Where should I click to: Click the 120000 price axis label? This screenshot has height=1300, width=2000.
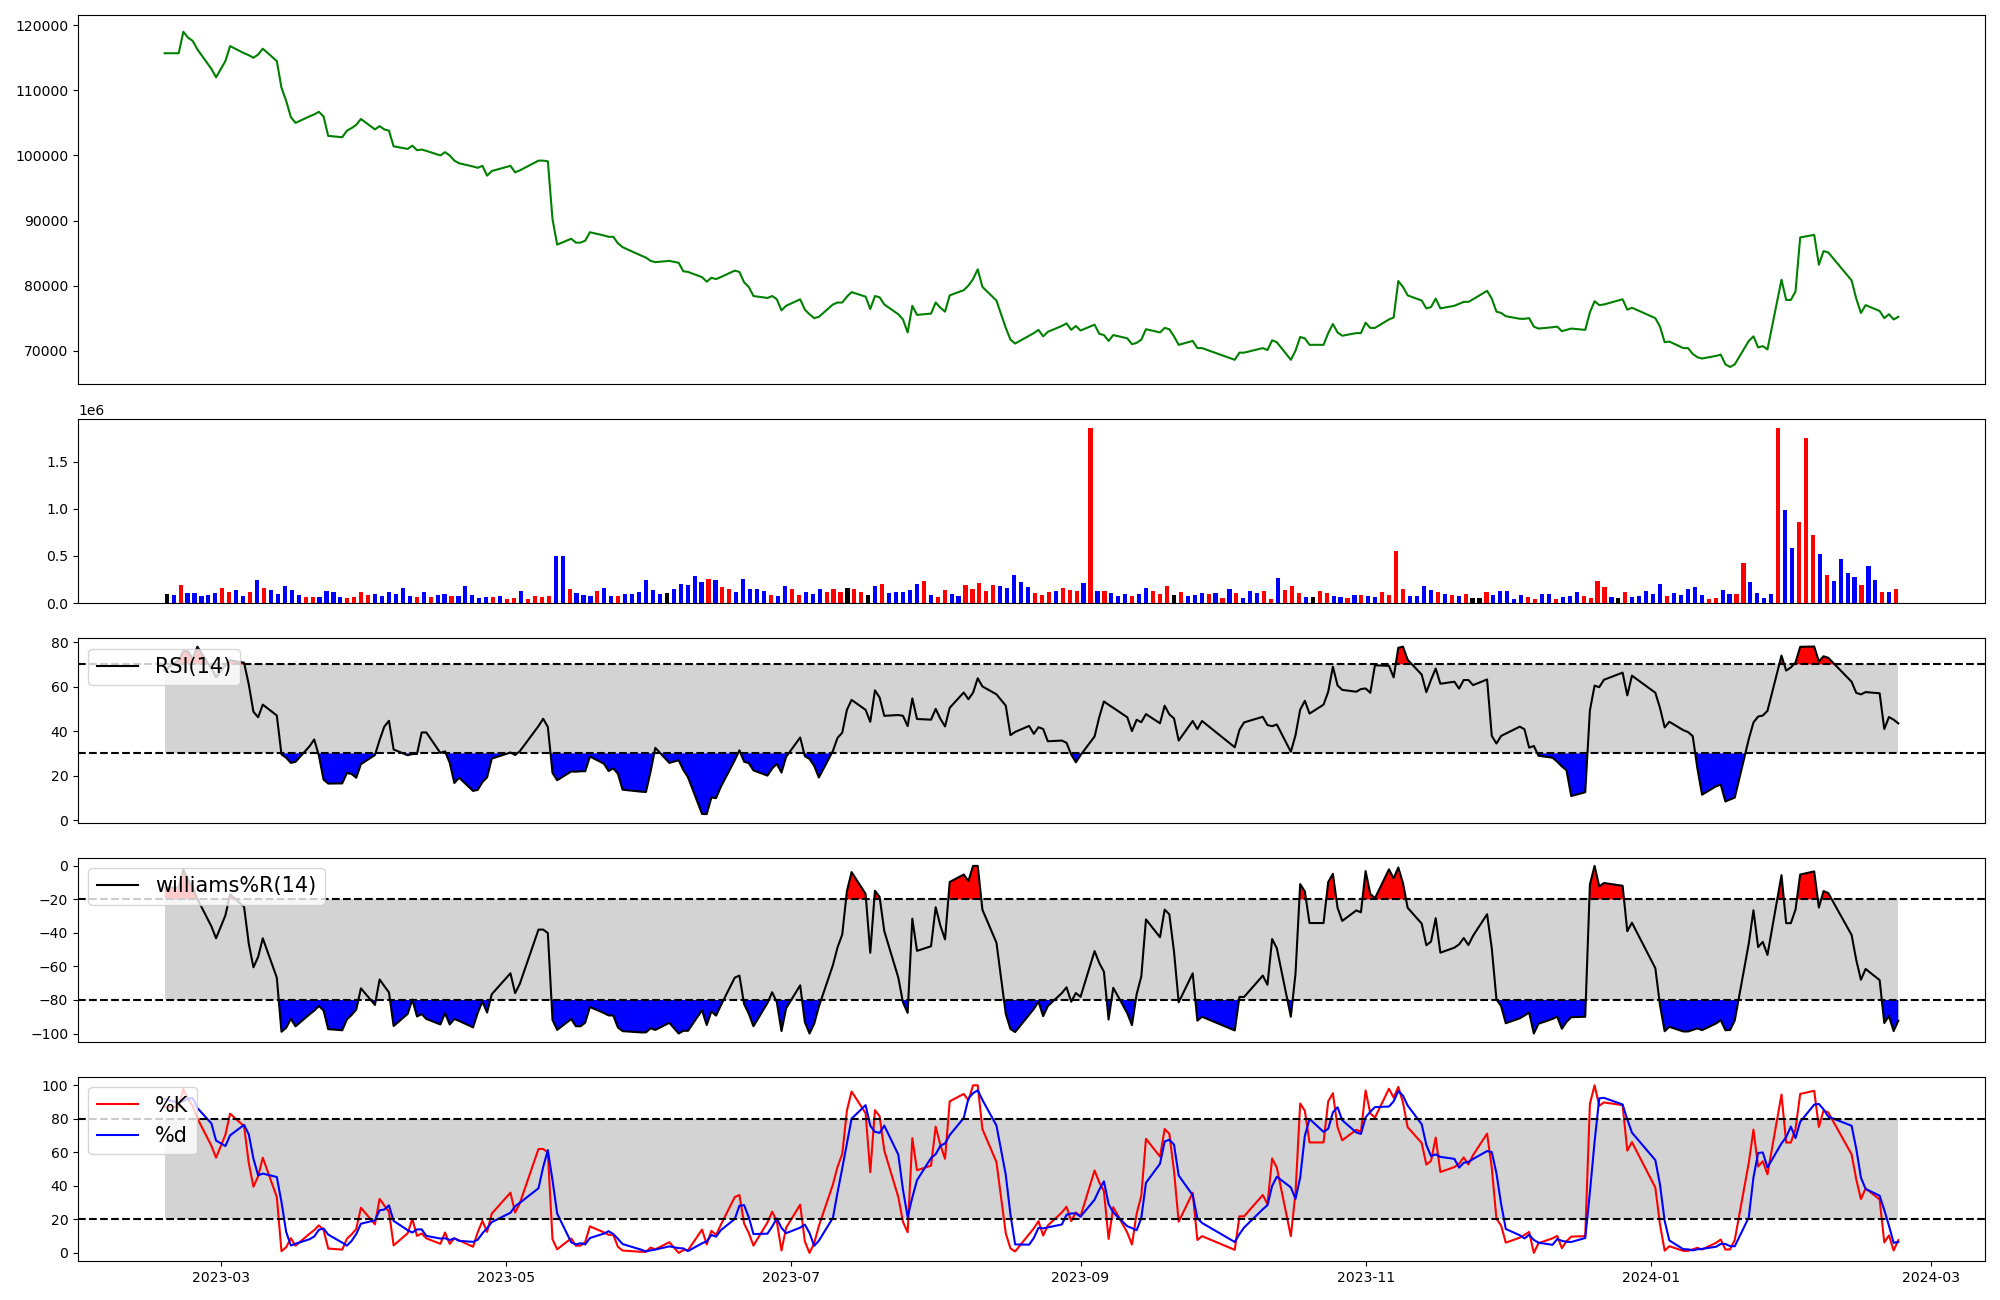point(42,26)
